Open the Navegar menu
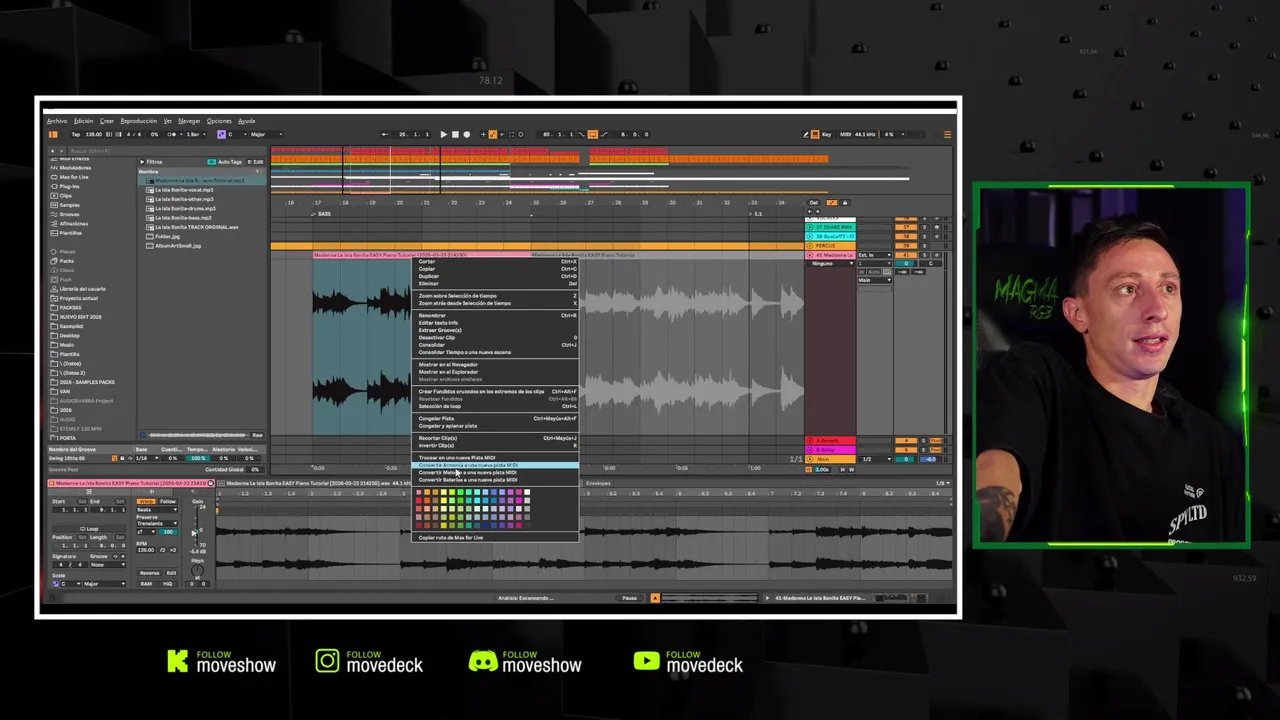The height and width of the screenshot is (720, 1280). (x=189, y=121)
